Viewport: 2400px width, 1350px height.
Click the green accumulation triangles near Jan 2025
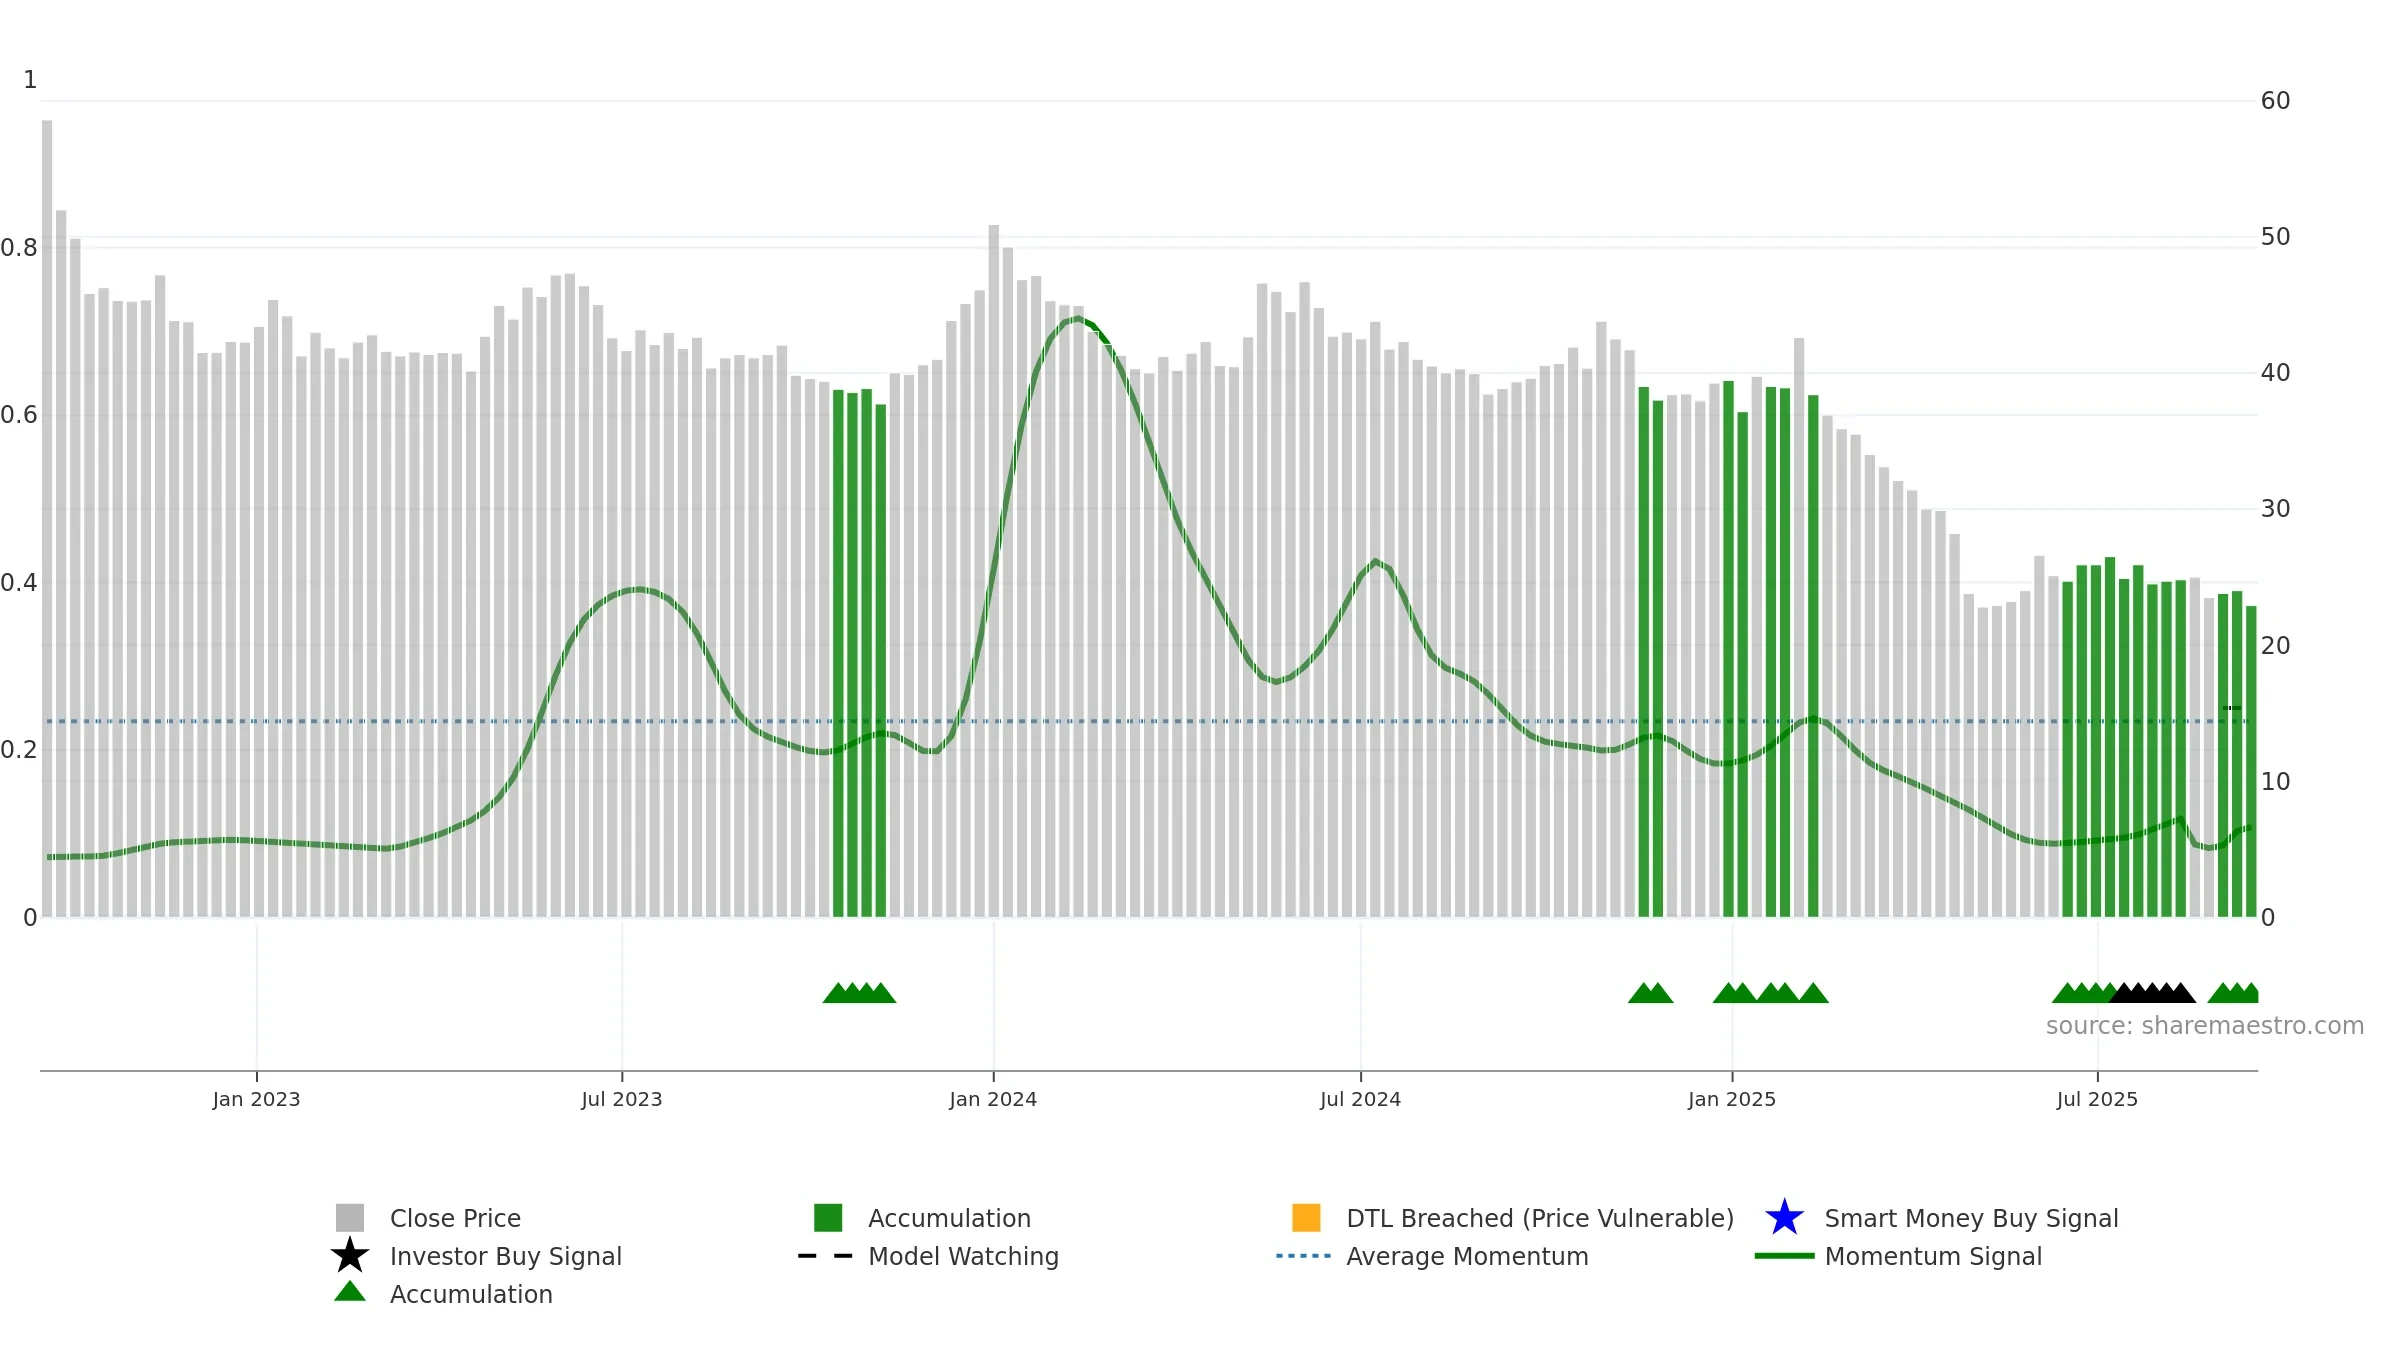[1770, 993]
